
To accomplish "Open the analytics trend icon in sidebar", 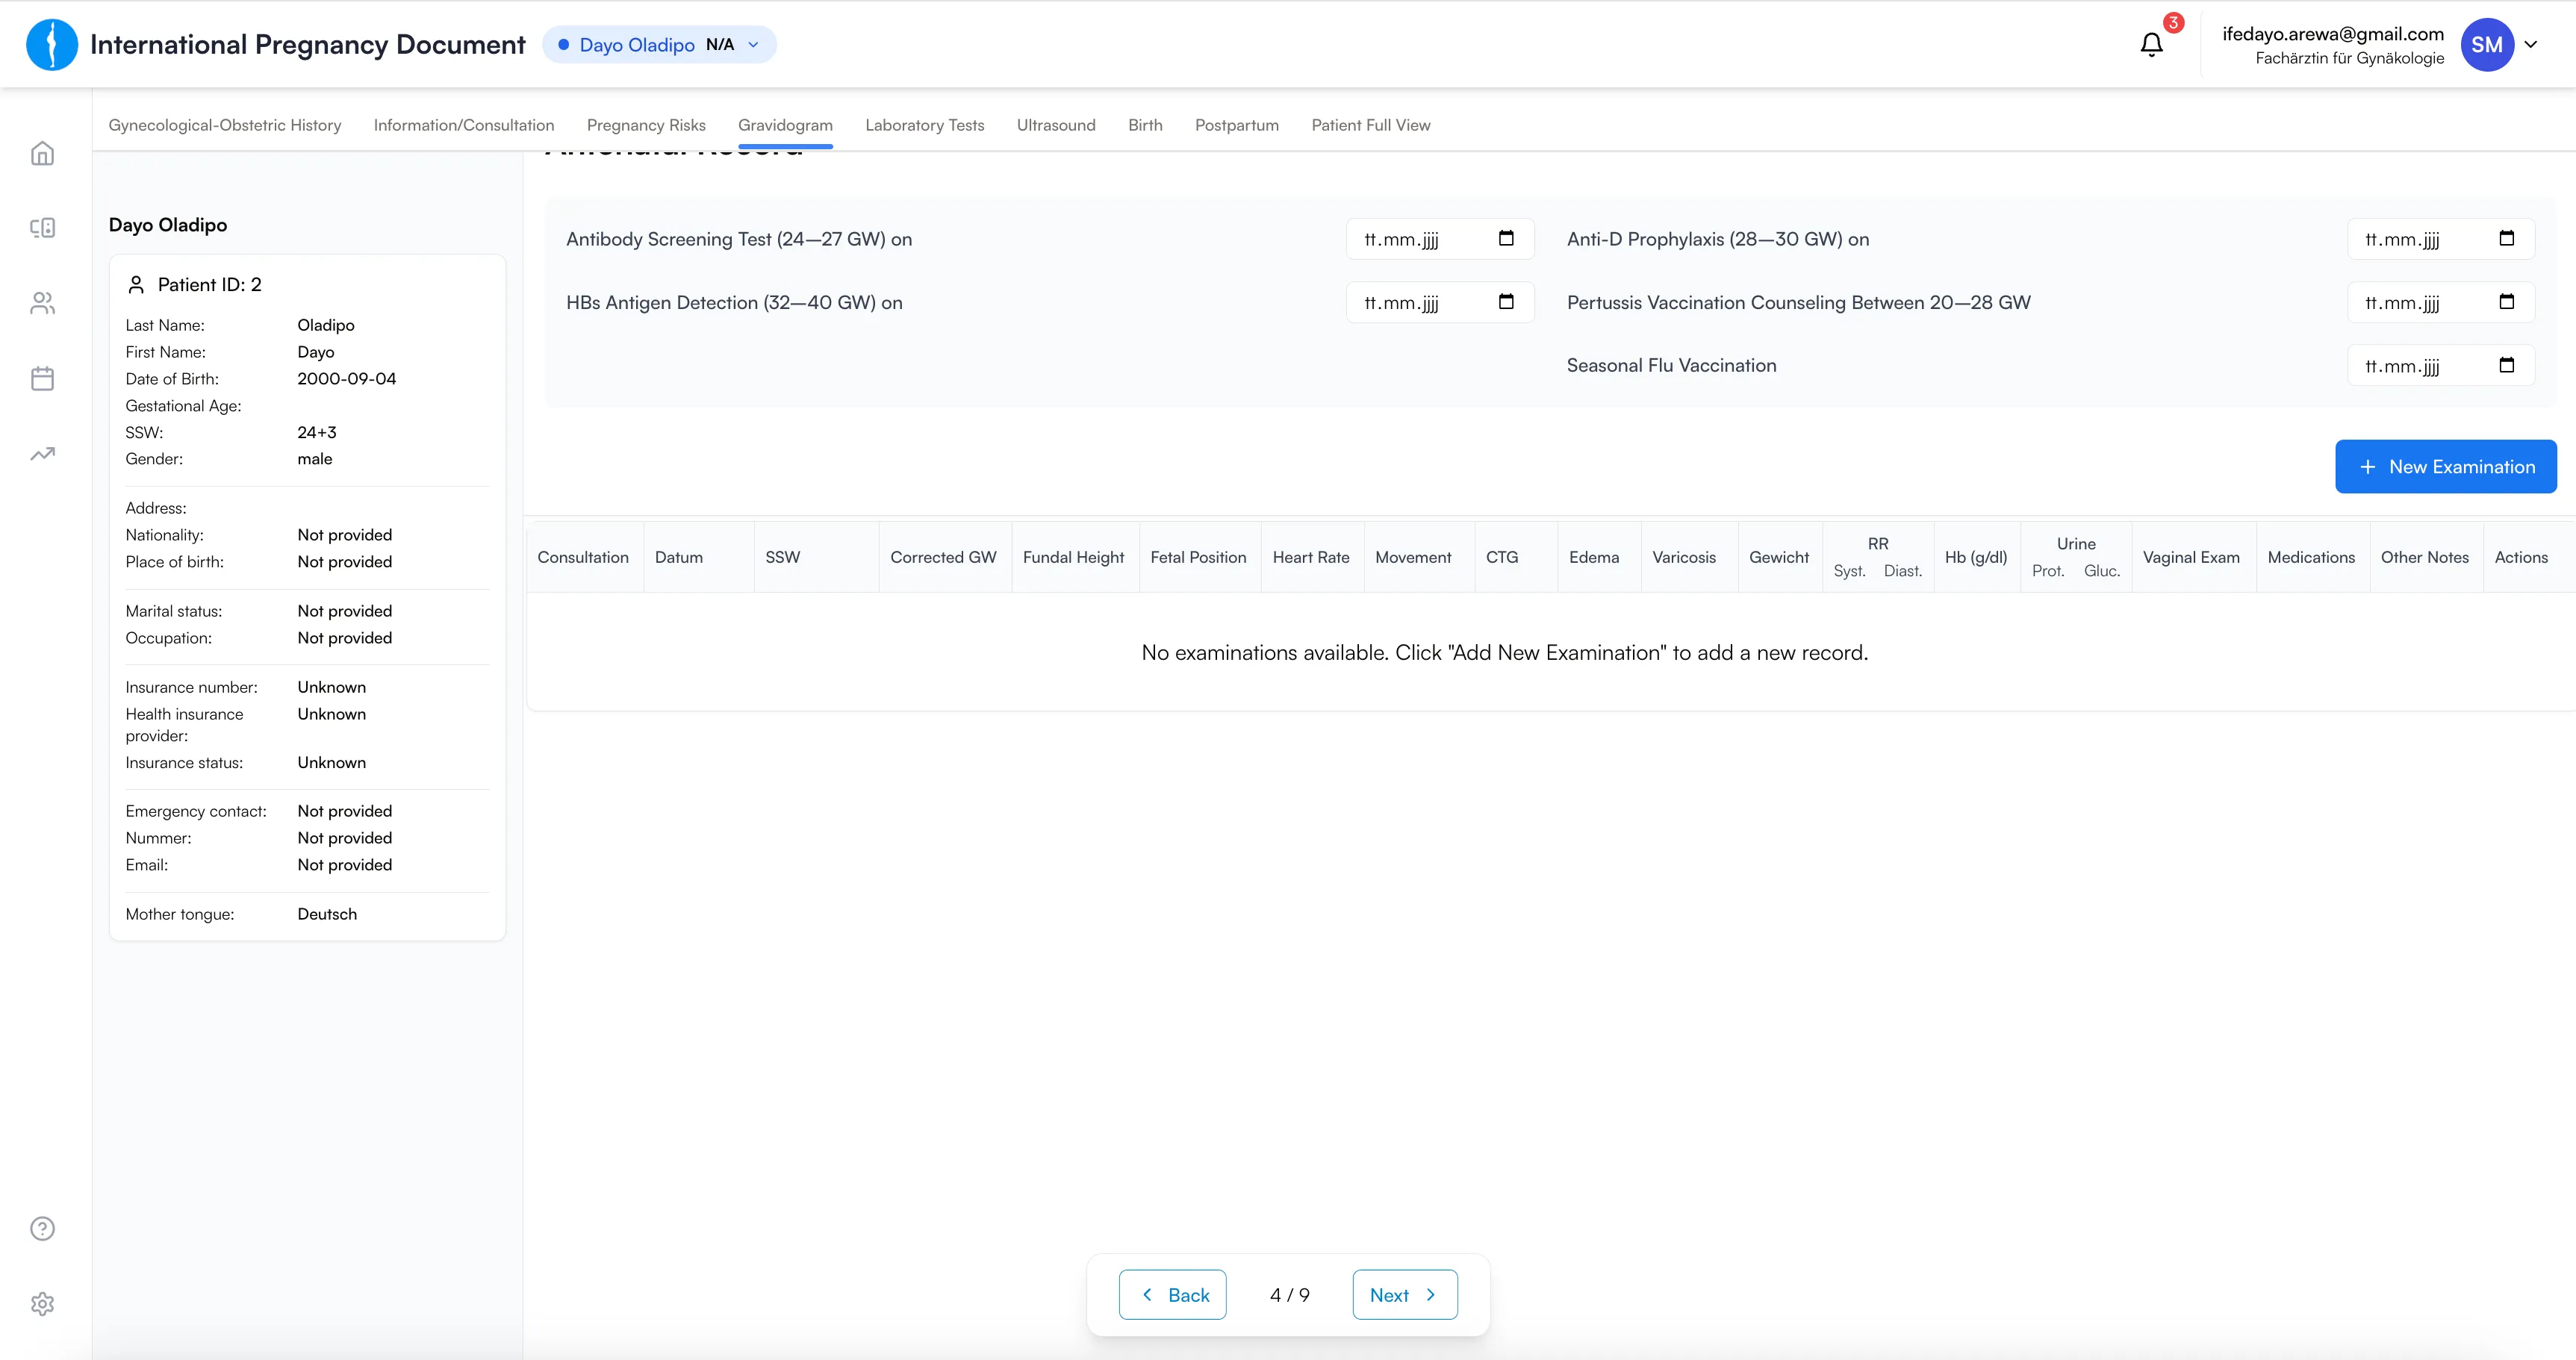I will pos(42,454).
